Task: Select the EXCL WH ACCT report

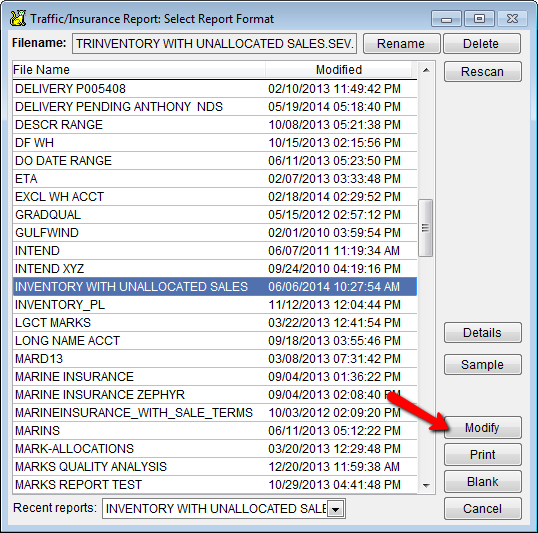Action: 215,197
